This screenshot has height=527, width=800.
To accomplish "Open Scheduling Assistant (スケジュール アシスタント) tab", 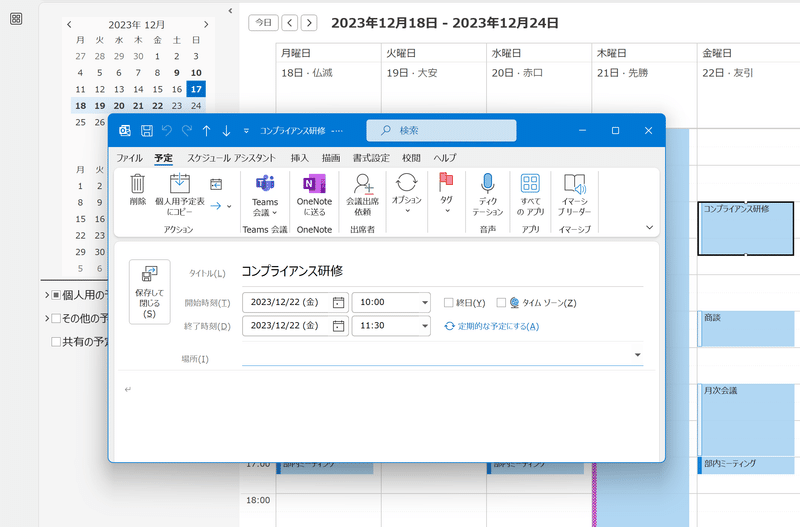I will point(231,158).
